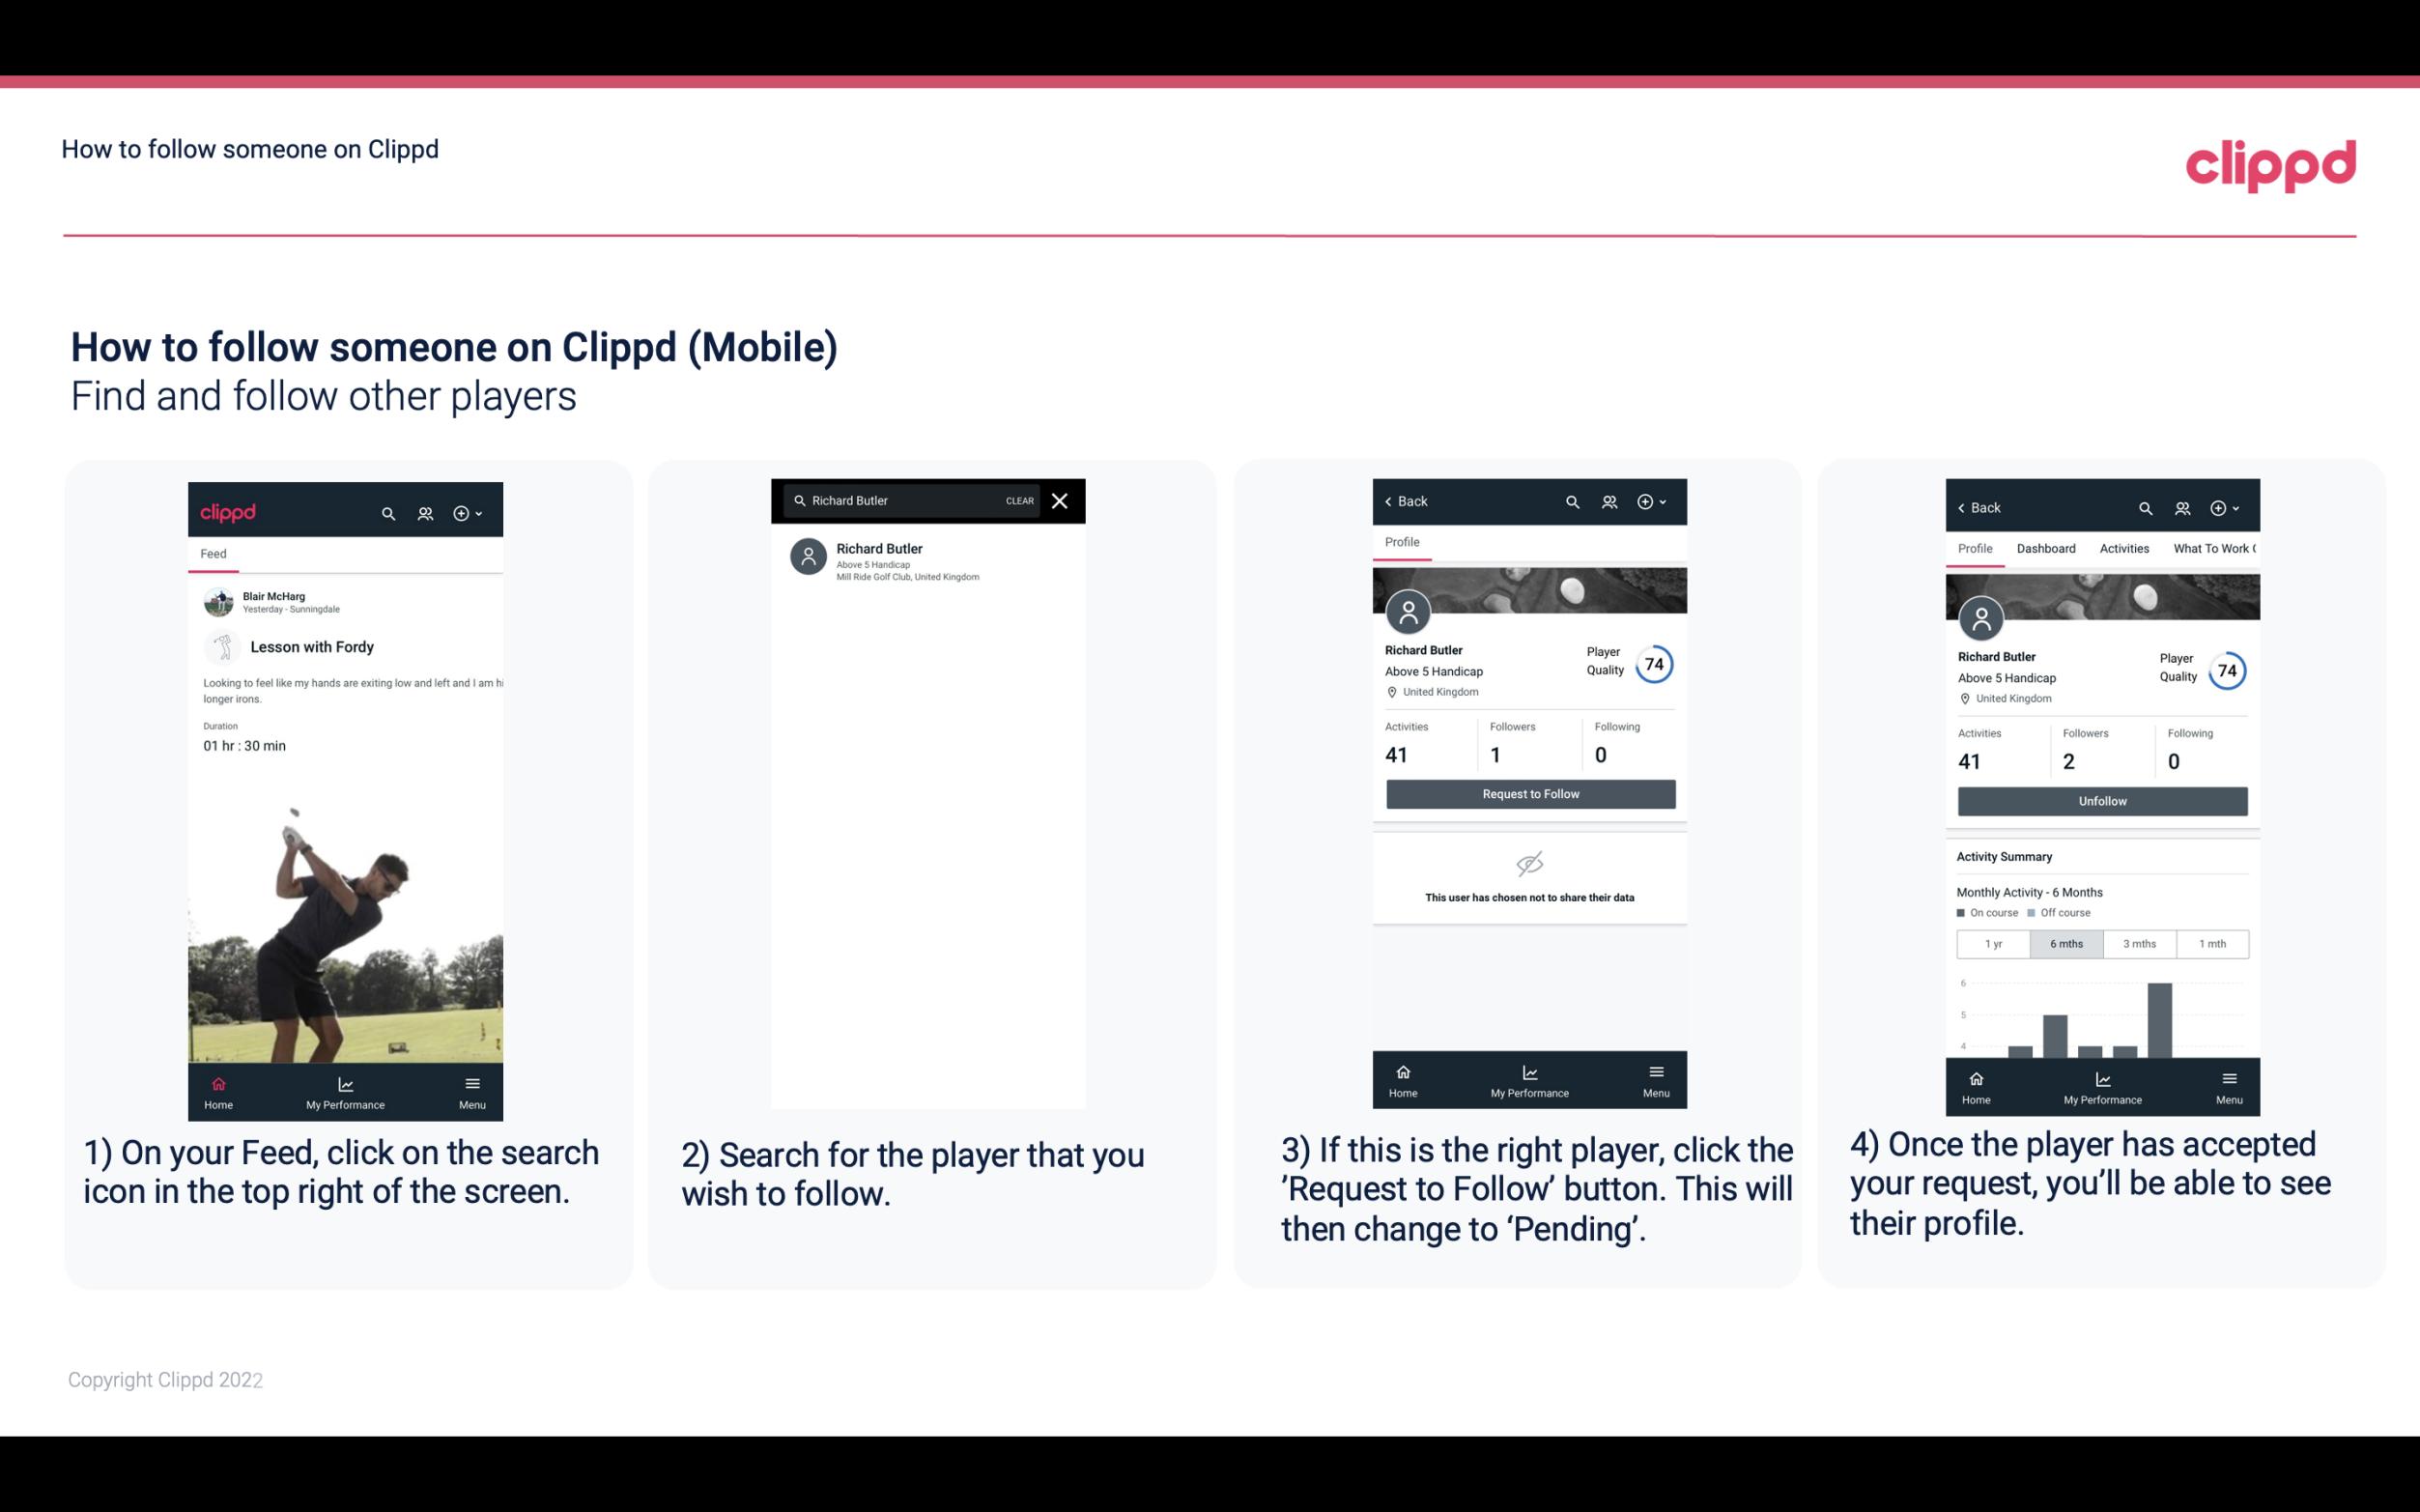Click the My Performance icon in navbar
Screen dimensions: 2420x1512
tap(345, 1085)
